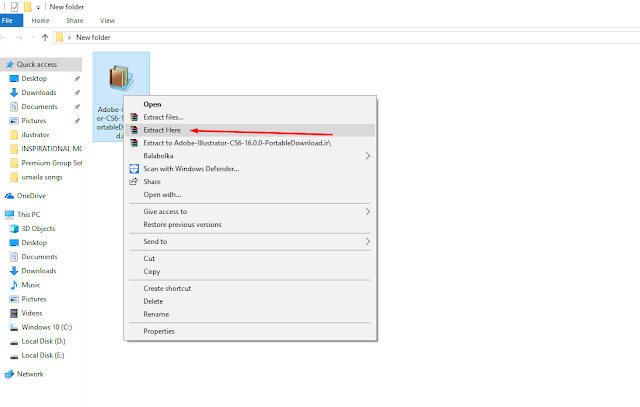Click the address bar path chevron
Screen dimensions: 640x407
point(69,38)
